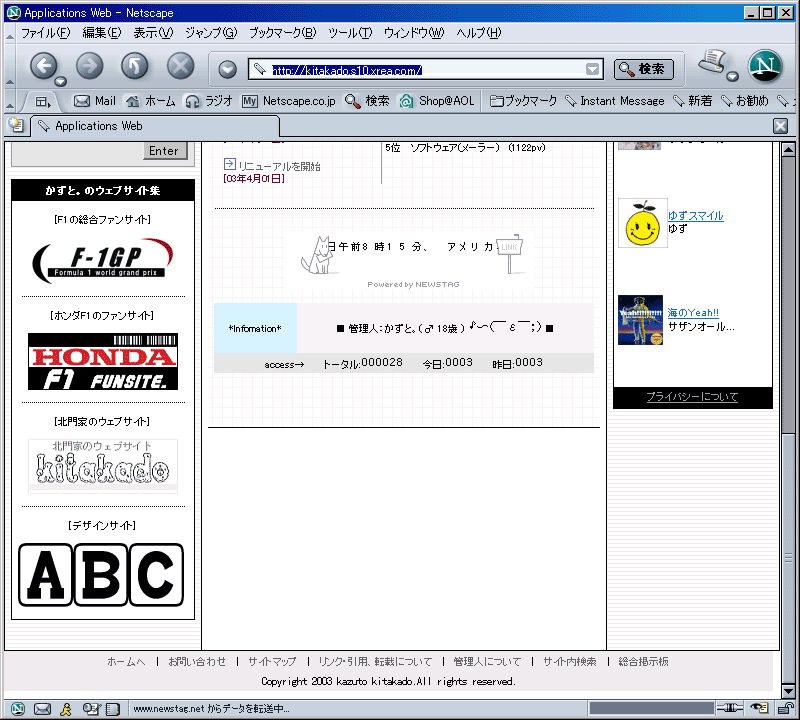Open ラジオ from the personal toolbar
This screenshot has height=720, width=800.
point(209,101)
